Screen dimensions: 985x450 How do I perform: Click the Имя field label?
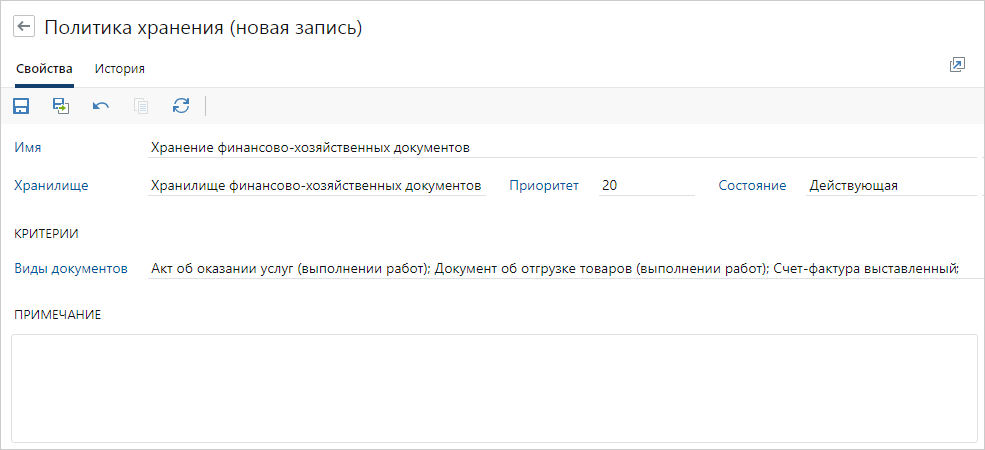pyautogui.click(x=28, y=148)
